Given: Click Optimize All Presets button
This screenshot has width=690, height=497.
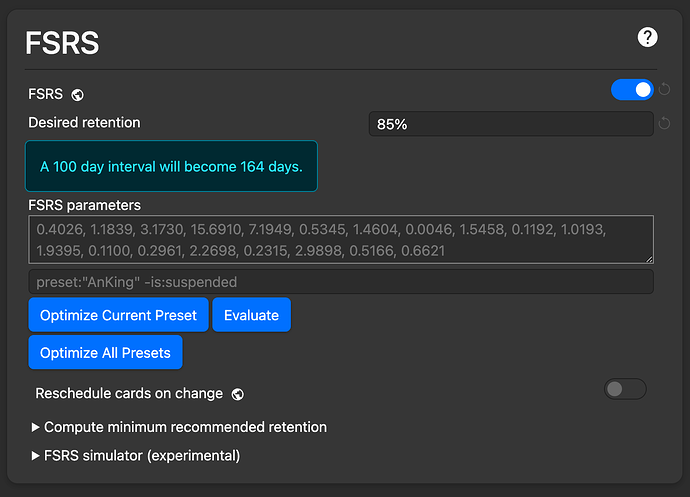Looking at the screenshot, I should point(105,352).
